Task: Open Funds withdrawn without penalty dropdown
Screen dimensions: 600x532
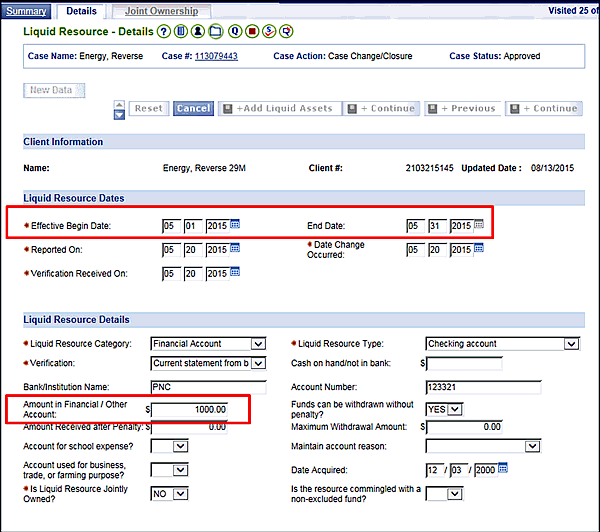Action: 456,408
